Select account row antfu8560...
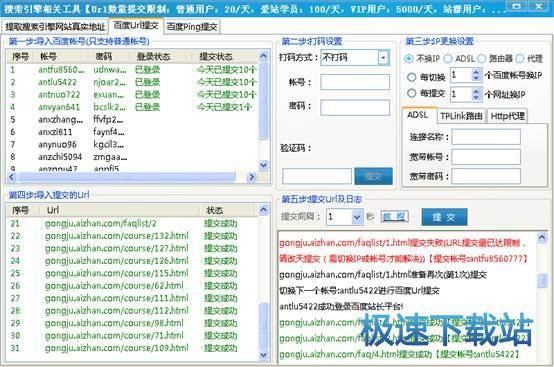Screen dimensions: 554x367 click(132, 70)
